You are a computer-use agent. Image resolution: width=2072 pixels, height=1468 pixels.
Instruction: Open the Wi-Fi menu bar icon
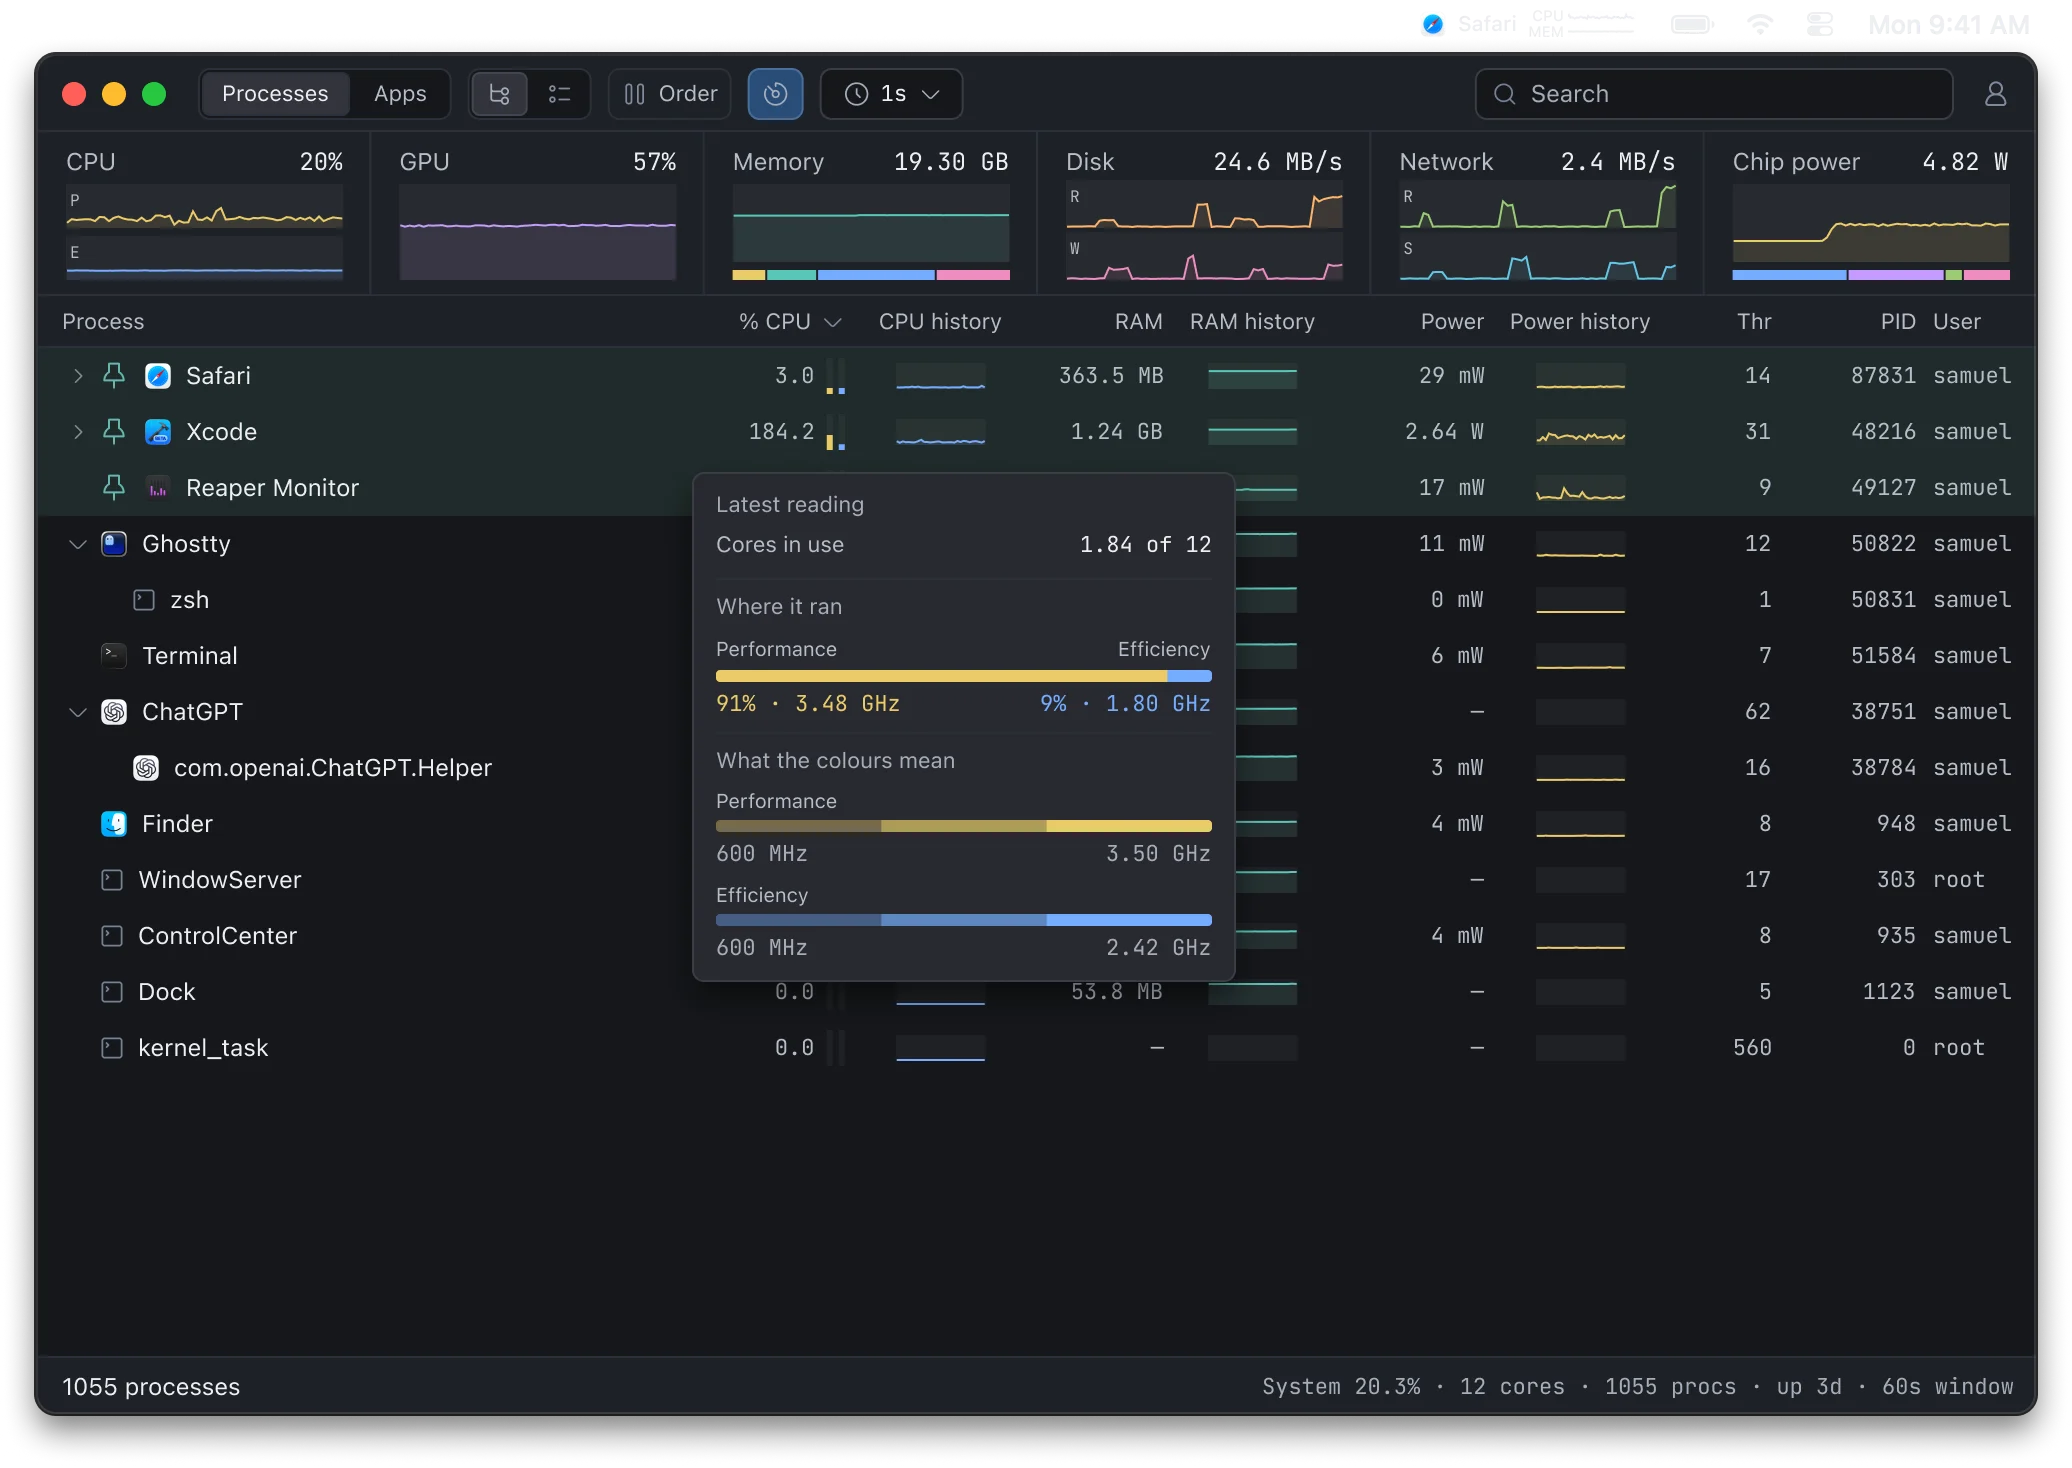point(1760,24)
